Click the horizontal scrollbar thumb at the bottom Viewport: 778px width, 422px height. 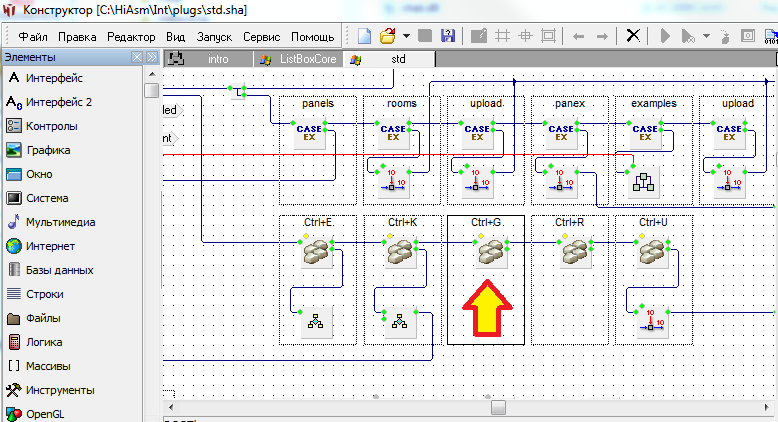pos(497,407)
